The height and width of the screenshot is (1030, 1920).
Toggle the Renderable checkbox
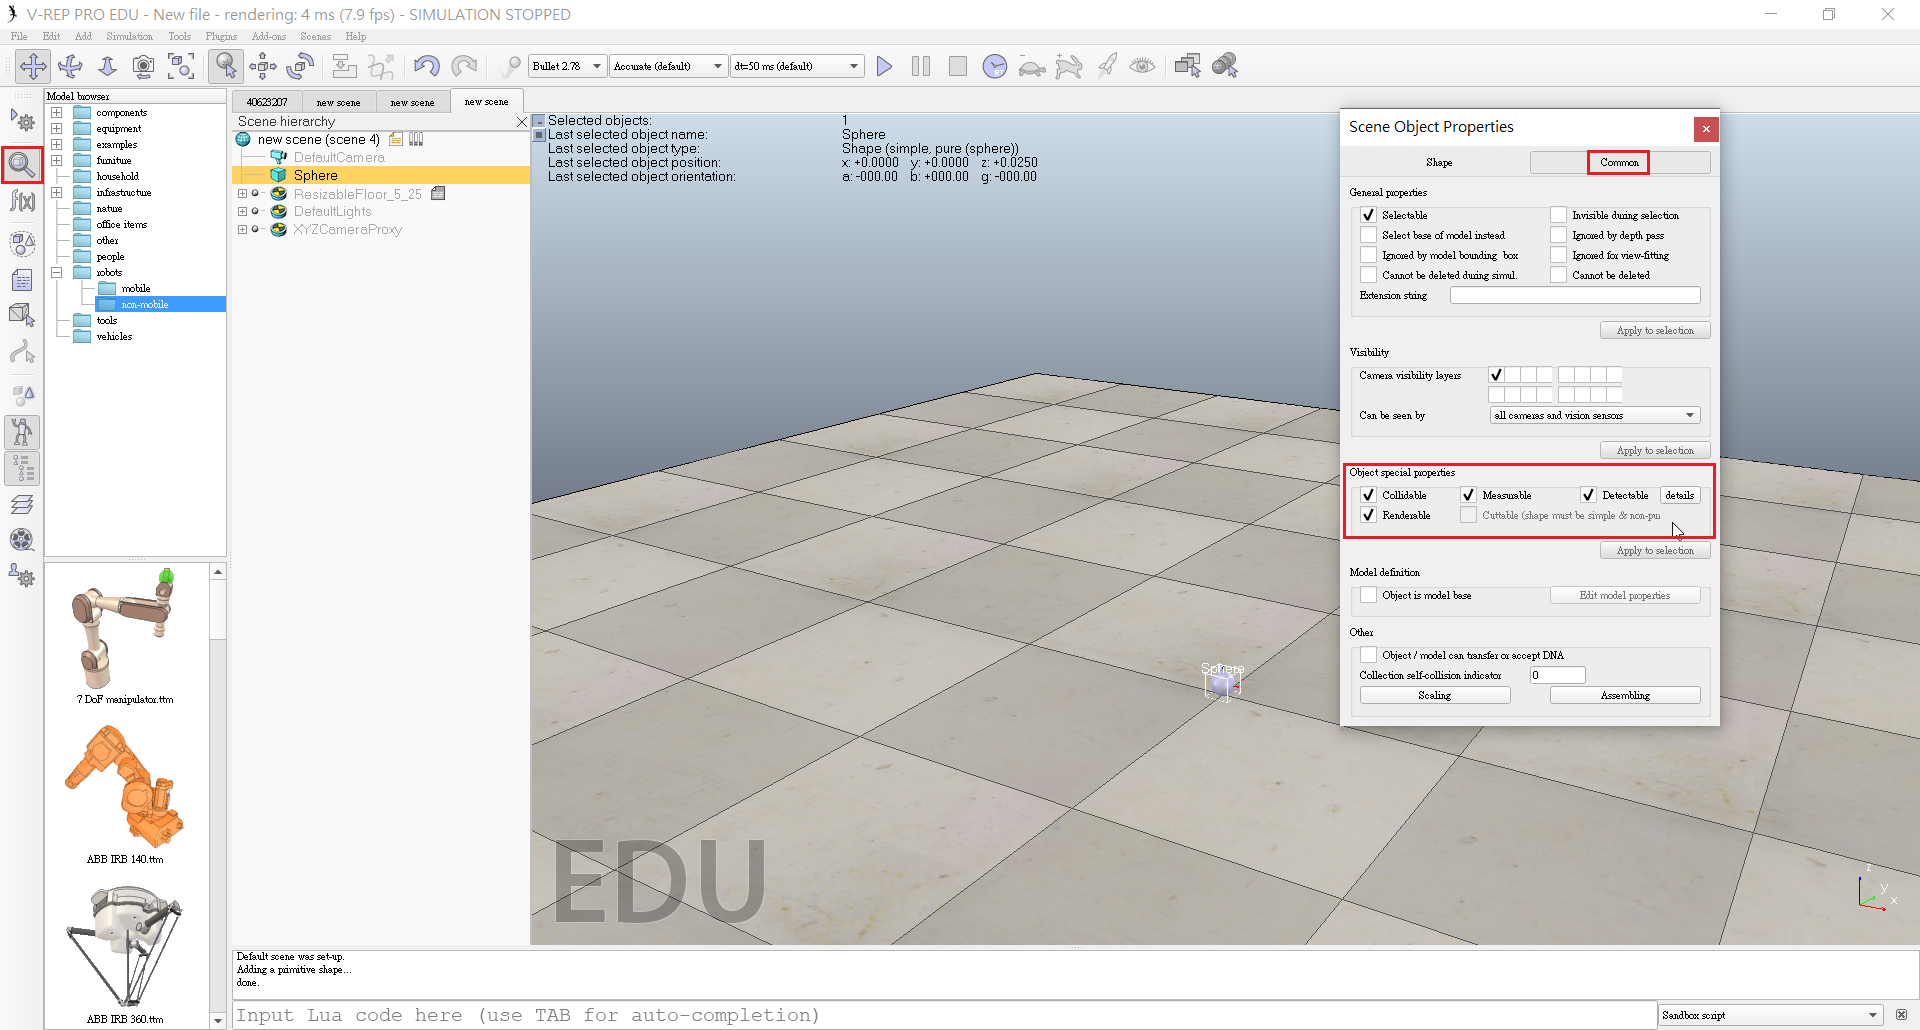[1368, 515]
